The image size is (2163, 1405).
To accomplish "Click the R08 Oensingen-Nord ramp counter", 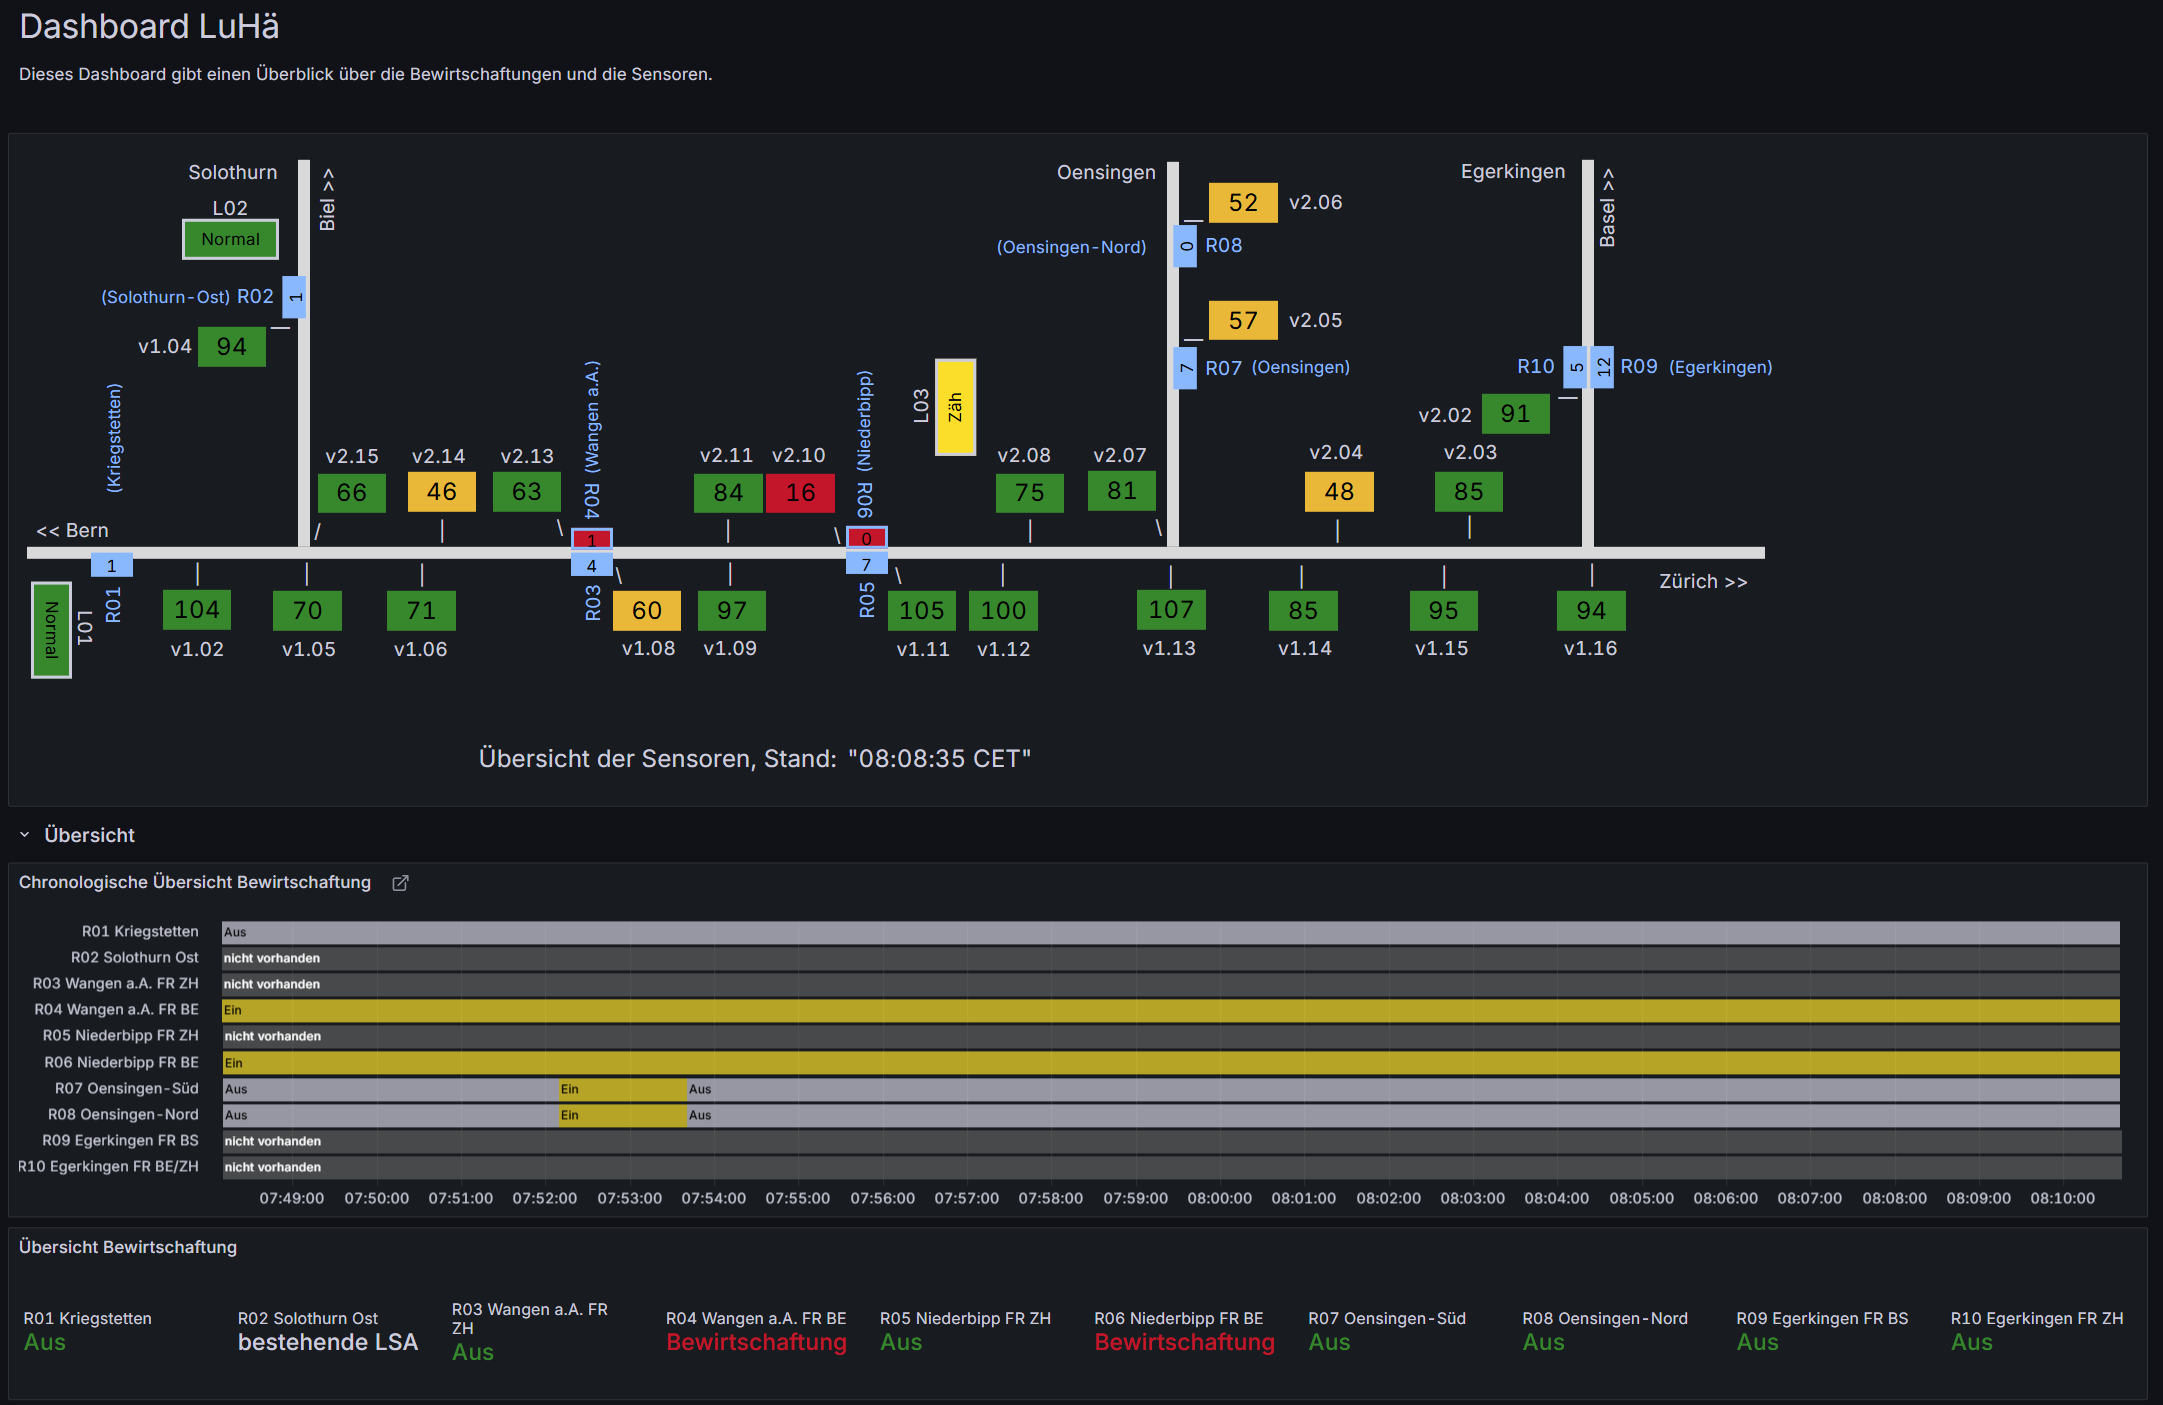I will coord(1185,246).
